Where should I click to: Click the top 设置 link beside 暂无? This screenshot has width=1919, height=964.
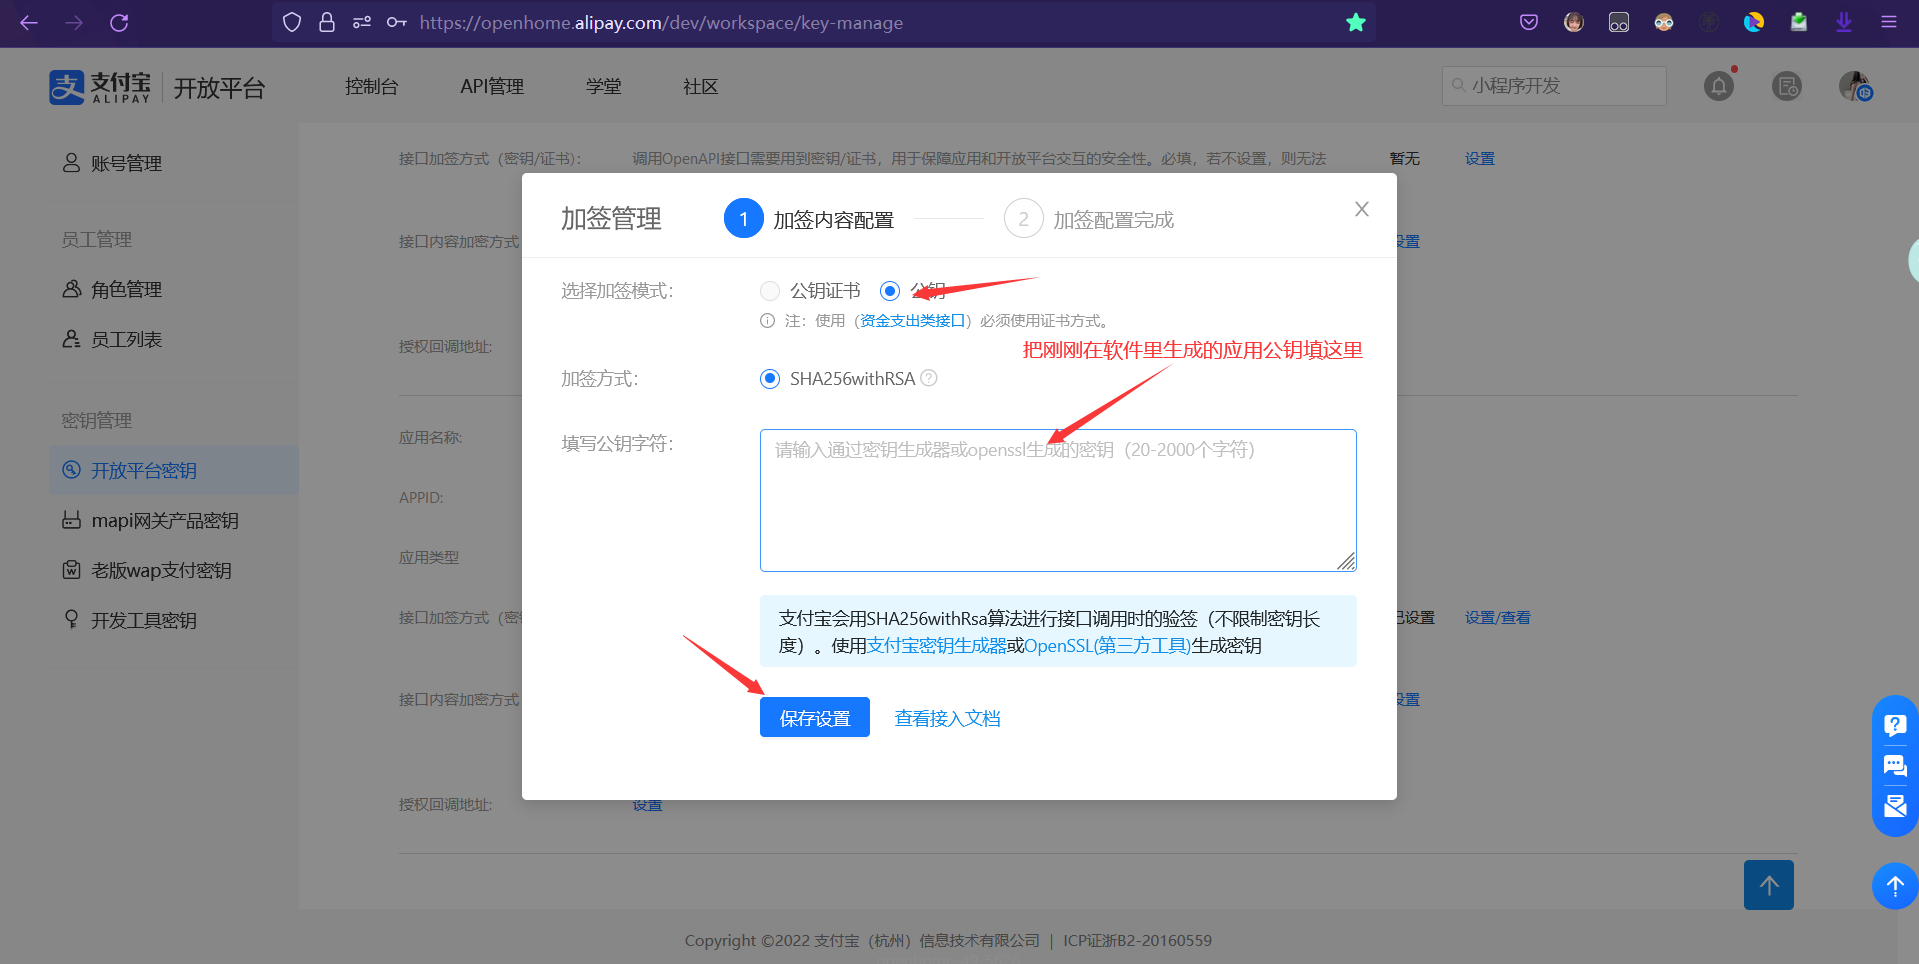[1480, 158]
